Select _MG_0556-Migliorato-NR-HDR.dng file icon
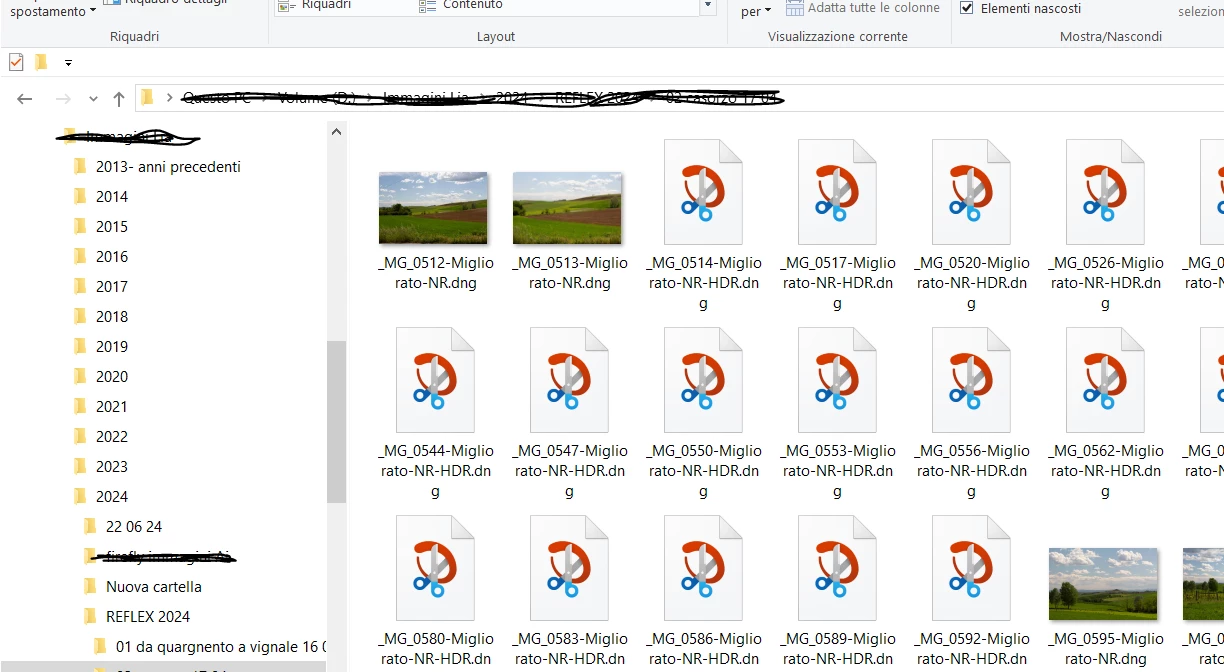The height and width of the screenshot is (672, 1224). [971, 380]
